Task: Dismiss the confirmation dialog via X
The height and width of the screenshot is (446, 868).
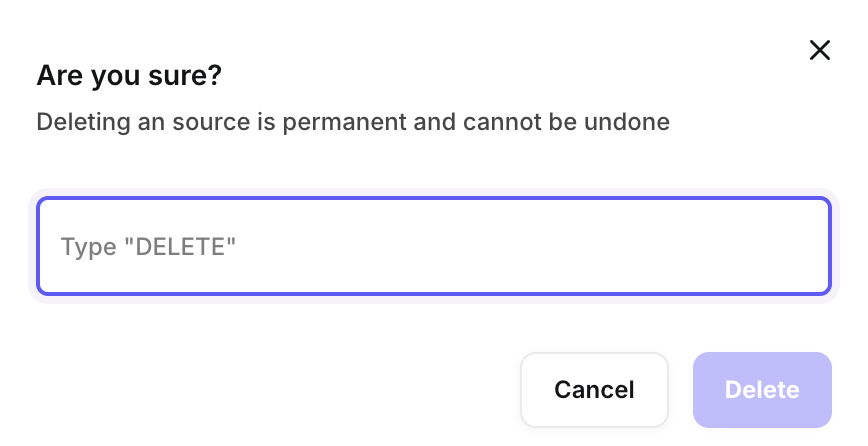Action: point(820,51)
